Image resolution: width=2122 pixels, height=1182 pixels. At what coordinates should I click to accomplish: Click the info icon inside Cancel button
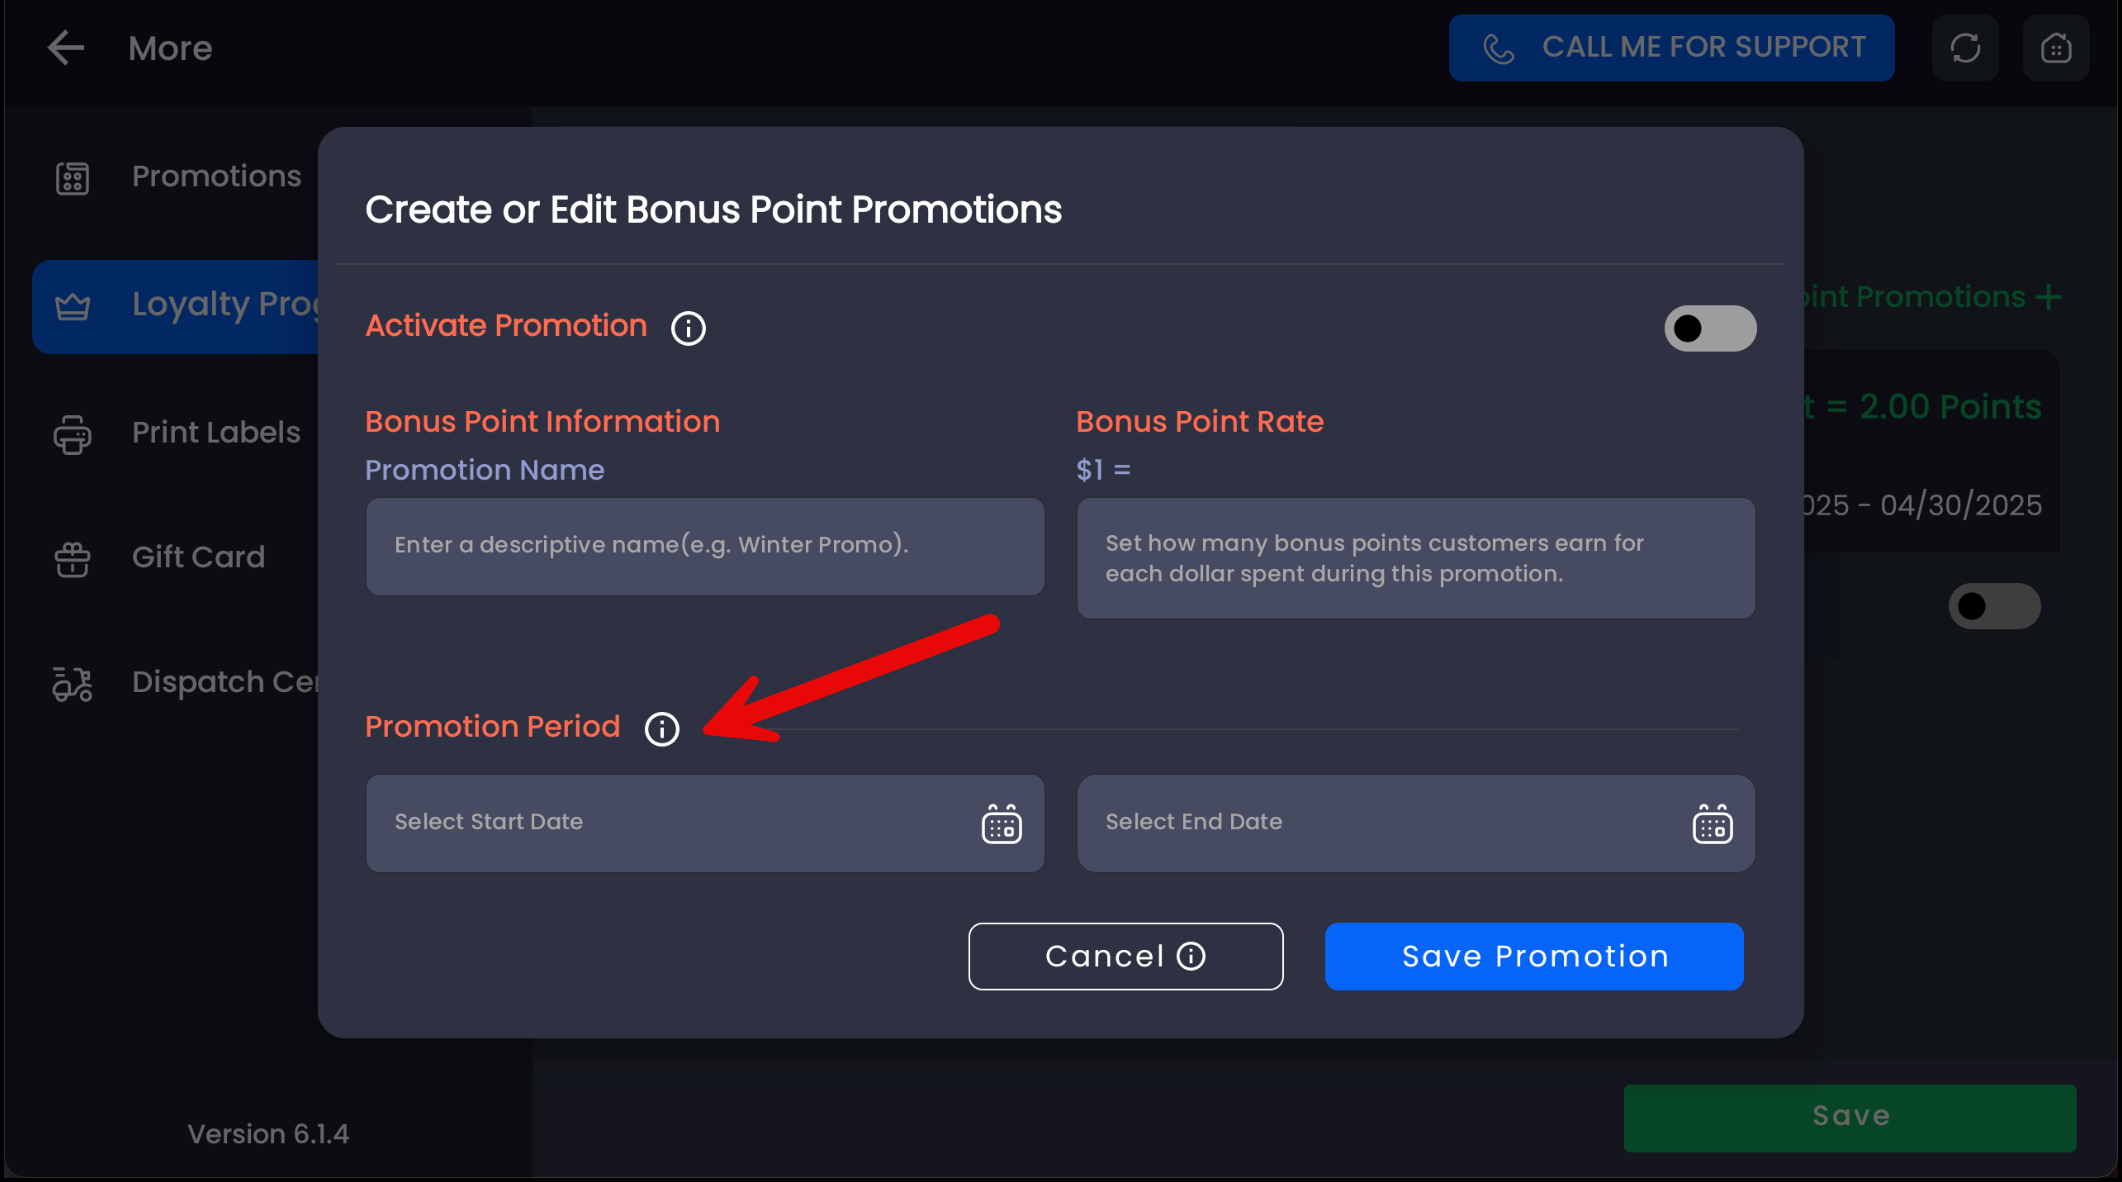pyautogui.click(x=1191, y=957)
